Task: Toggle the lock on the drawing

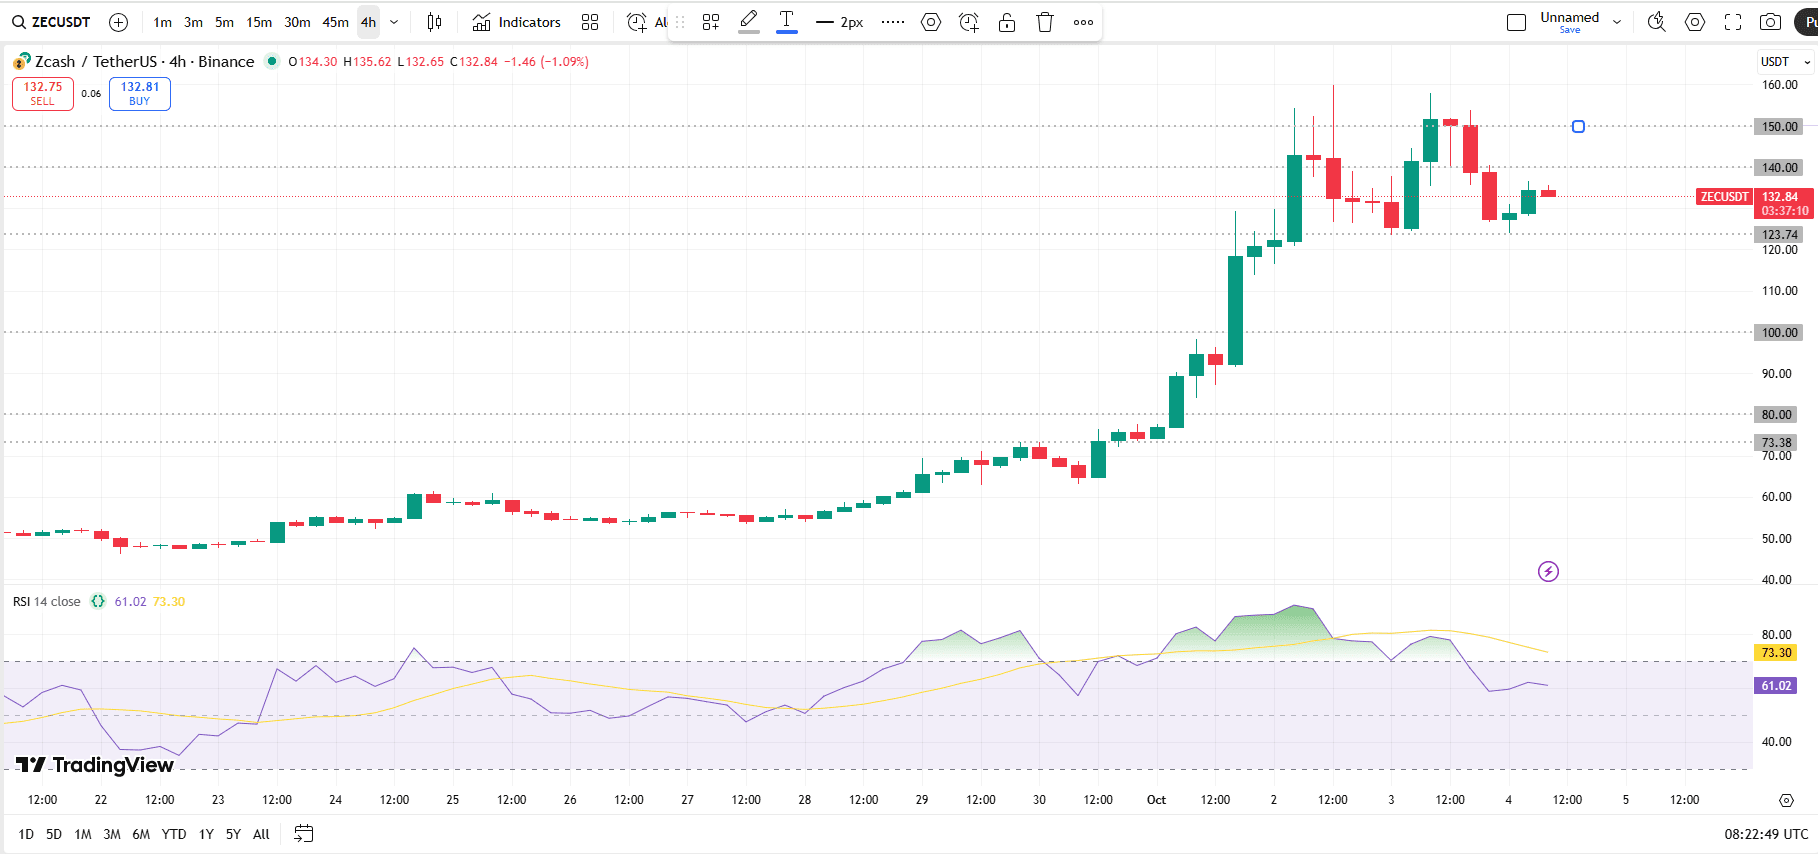Action: pyautogui.click(x=1007, y=22)
